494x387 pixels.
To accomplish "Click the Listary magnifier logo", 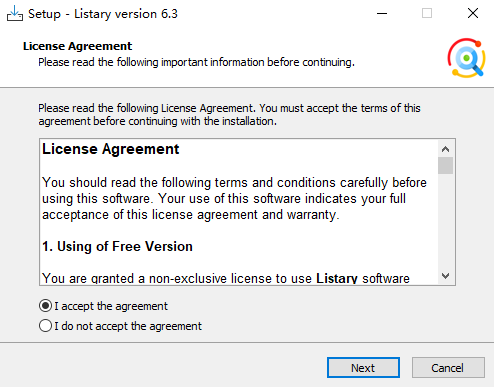I will click(x=466, y=58).
